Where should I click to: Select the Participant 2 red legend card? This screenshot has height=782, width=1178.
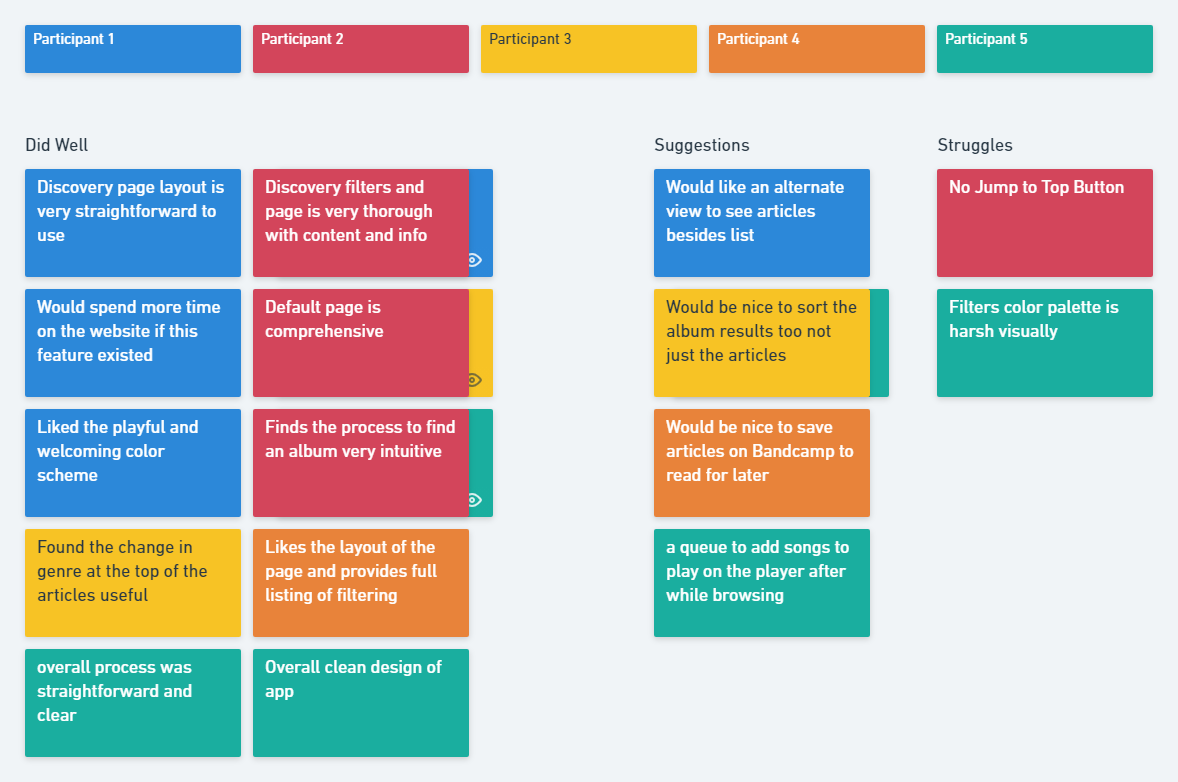coord(361,49)
